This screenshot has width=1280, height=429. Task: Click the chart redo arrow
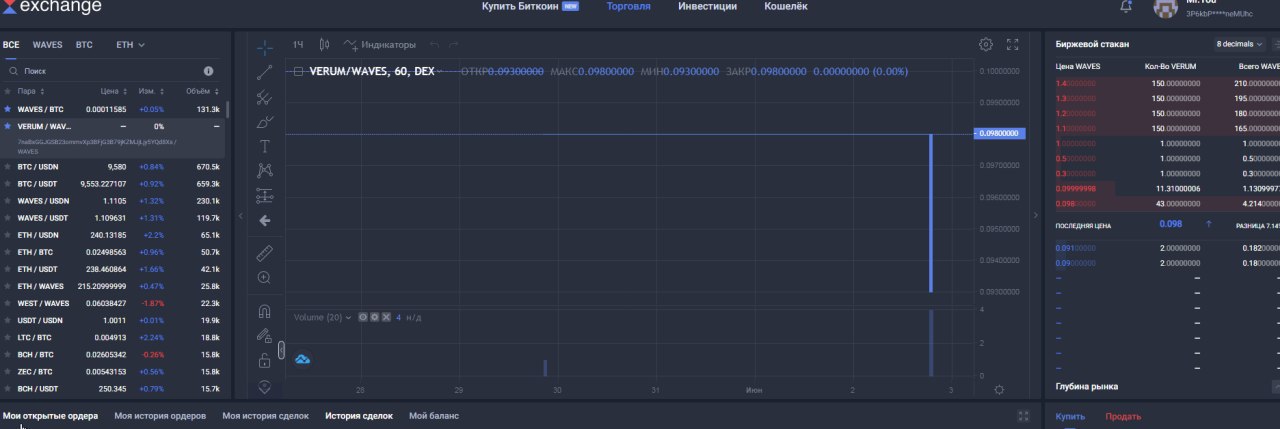pyautogui.click(x=454, y=45)
